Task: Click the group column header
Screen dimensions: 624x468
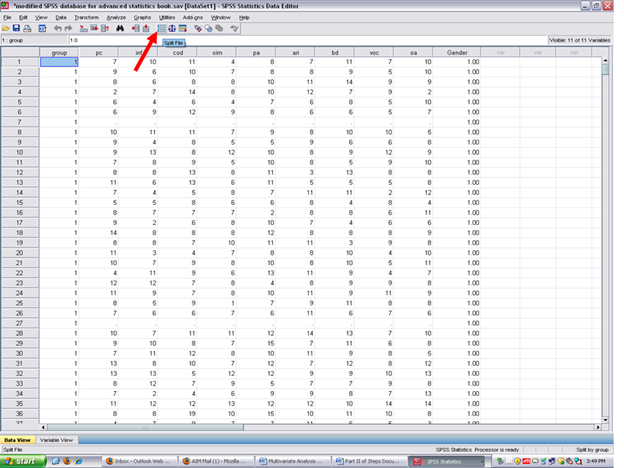Action: pyautogui.click(x=59, y=51)
